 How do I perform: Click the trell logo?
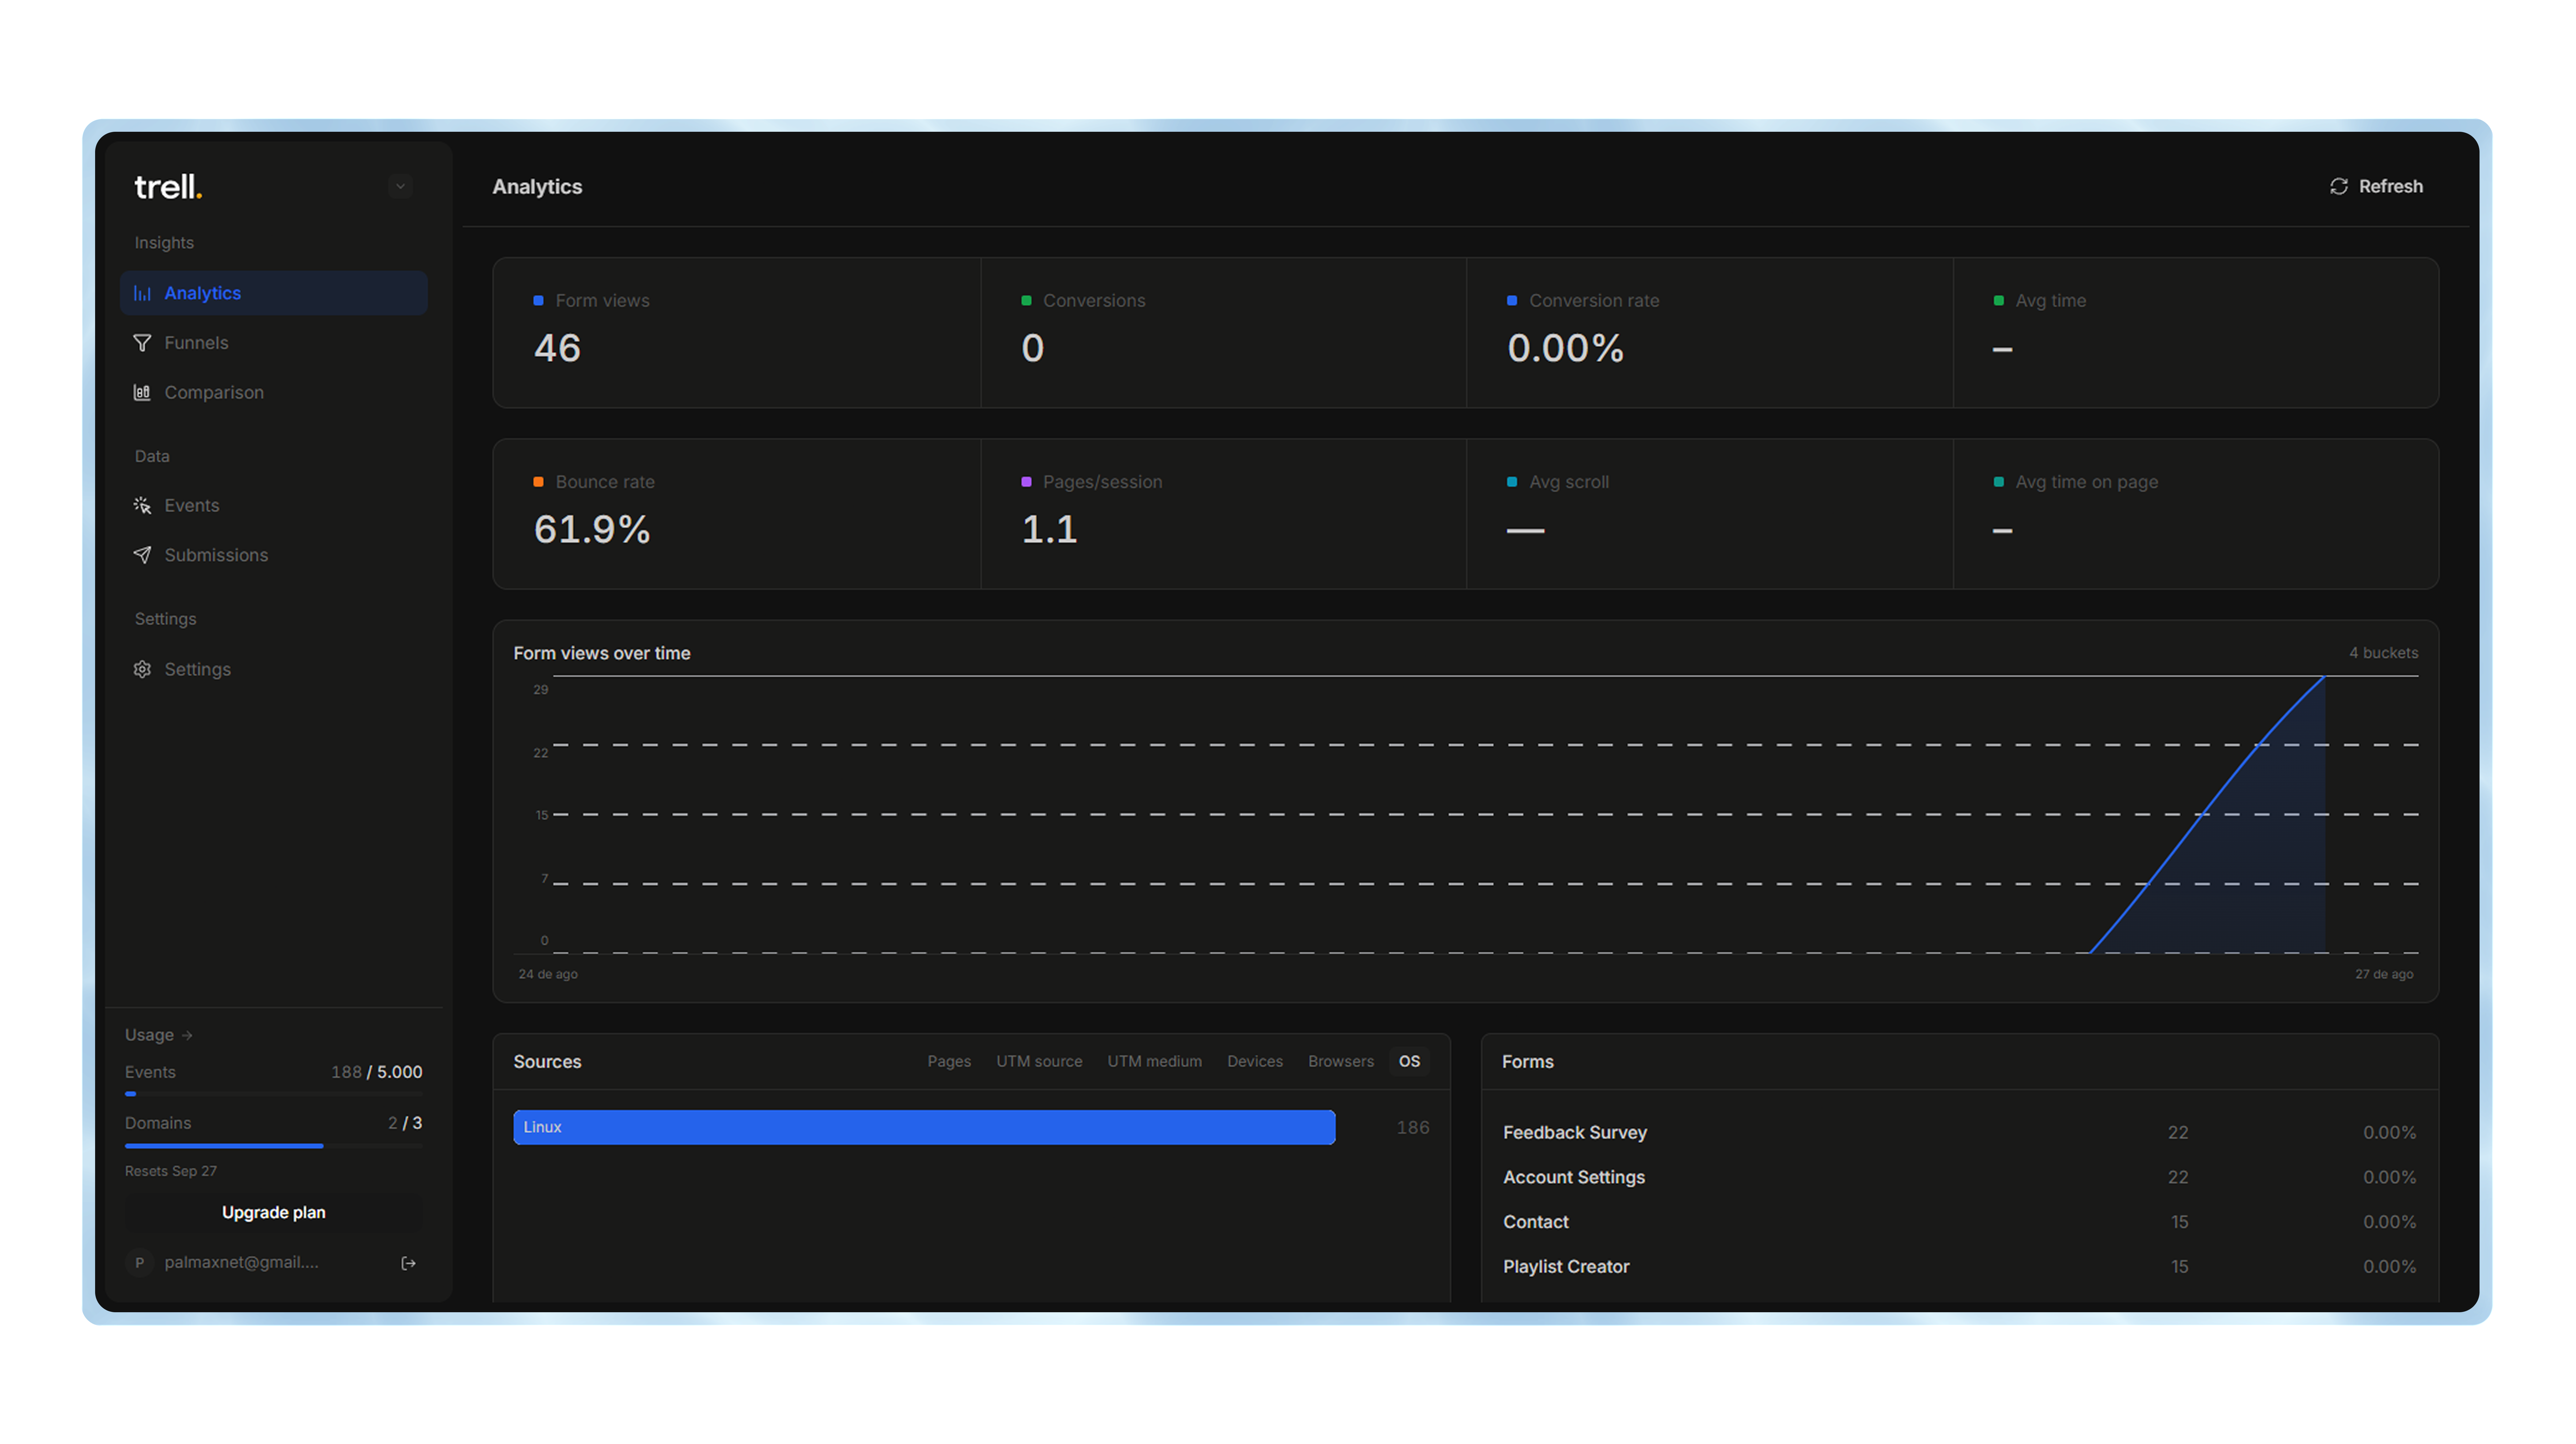168,187
